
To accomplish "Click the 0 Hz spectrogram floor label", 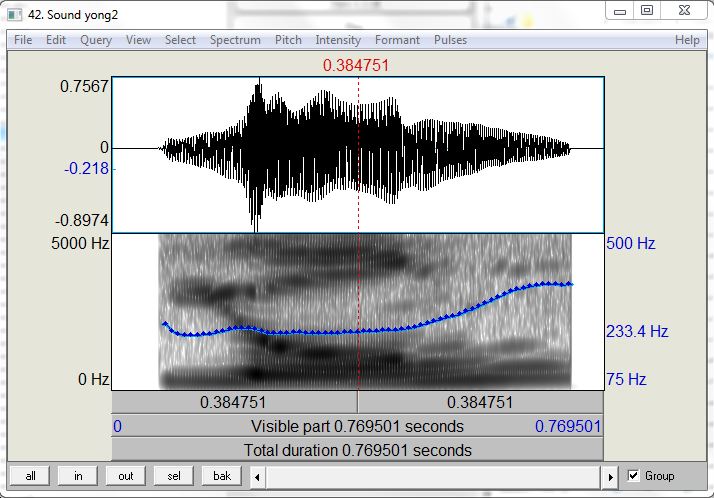I will pos(93,379).
